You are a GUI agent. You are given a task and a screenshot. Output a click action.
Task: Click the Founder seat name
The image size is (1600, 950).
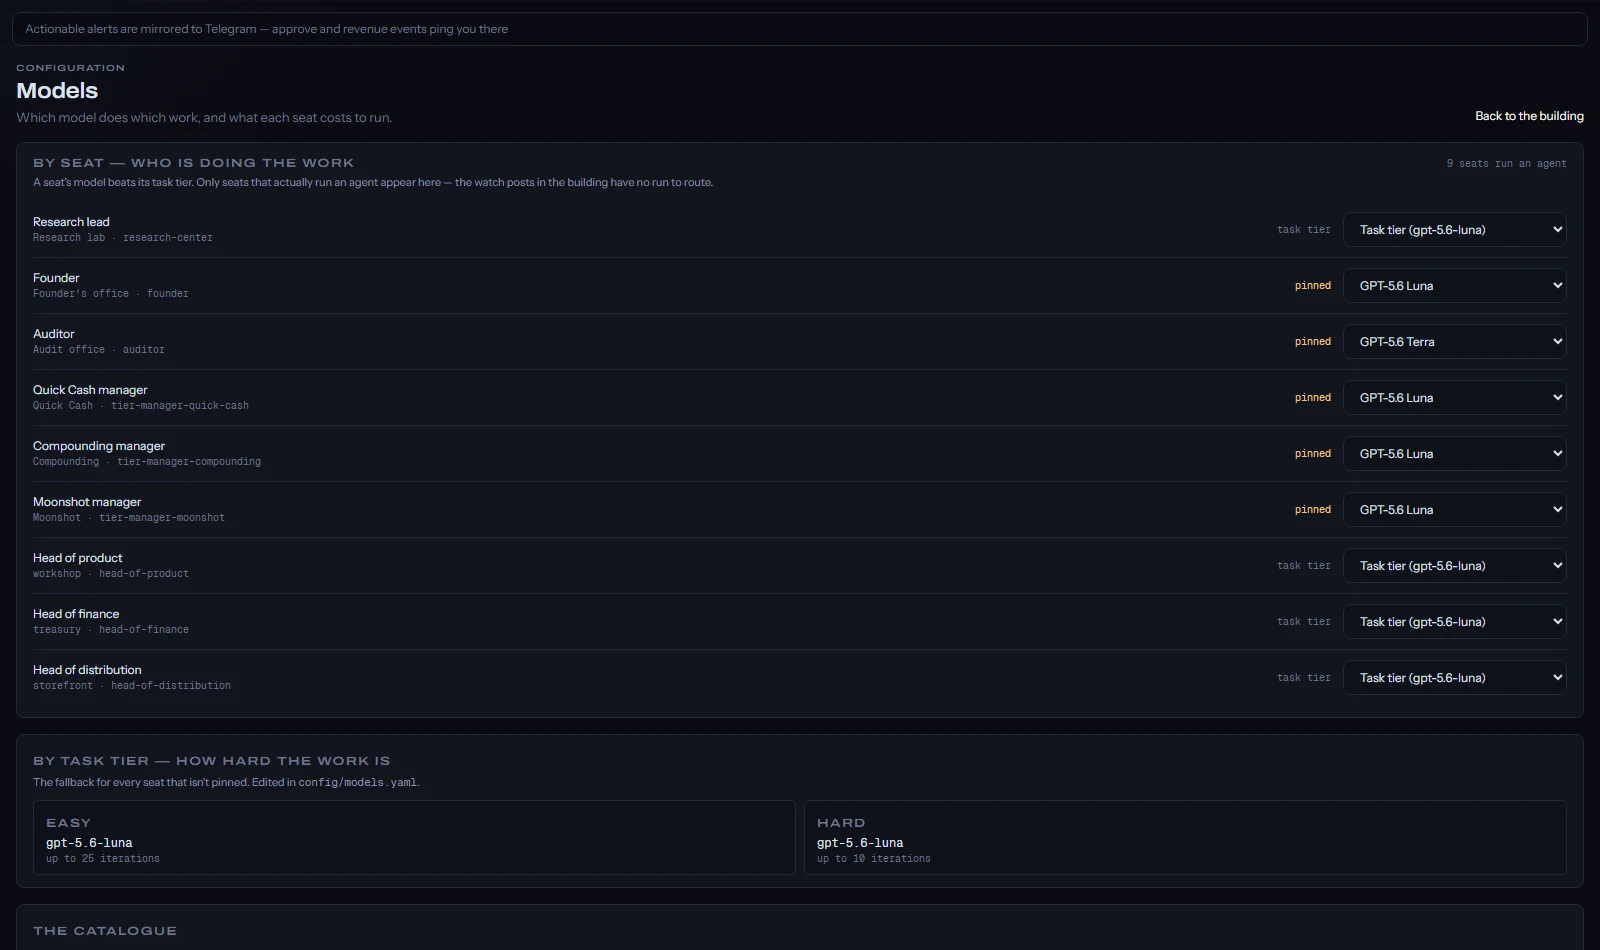coord(56,278)
